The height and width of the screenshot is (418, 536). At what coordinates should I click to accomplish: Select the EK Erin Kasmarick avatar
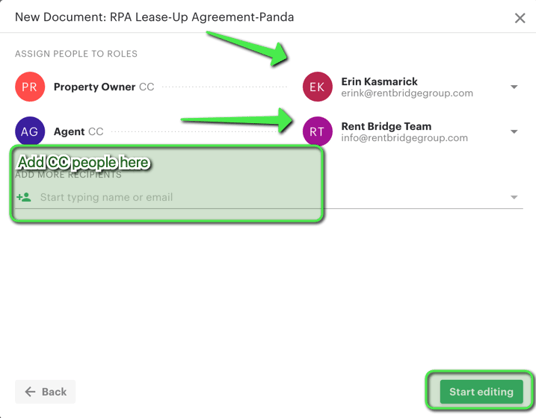tap(318, 87)
